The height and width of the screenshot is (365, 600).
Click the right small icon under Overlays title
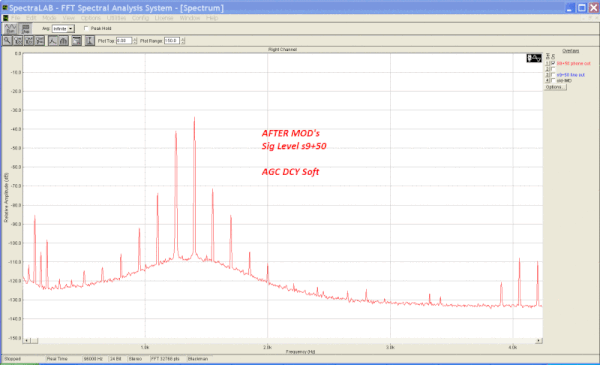pos(553,56)
